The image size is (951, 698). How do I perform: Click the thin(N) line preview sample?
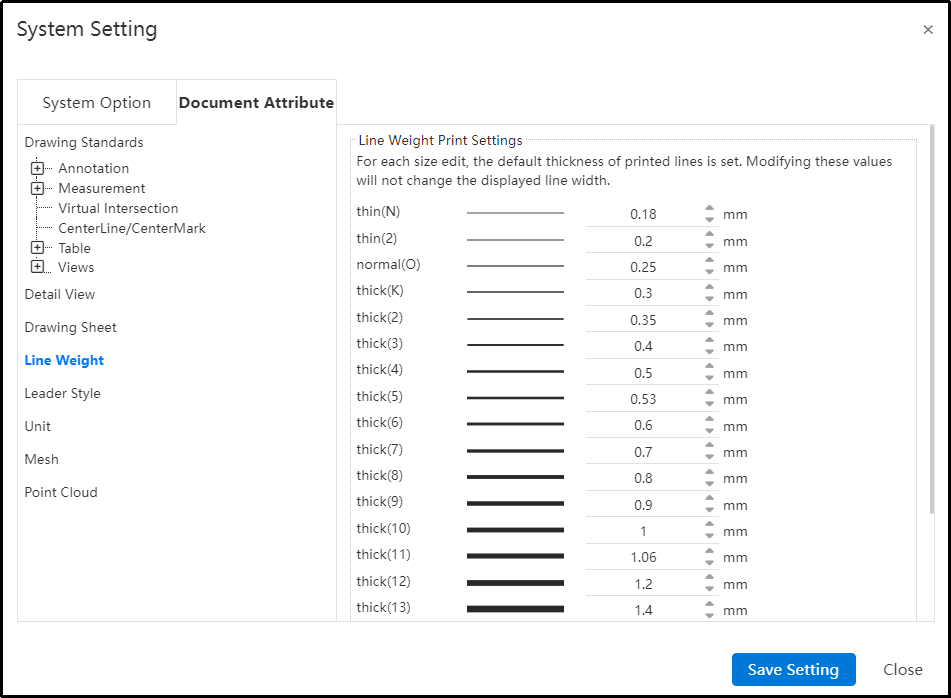point(515,213)
